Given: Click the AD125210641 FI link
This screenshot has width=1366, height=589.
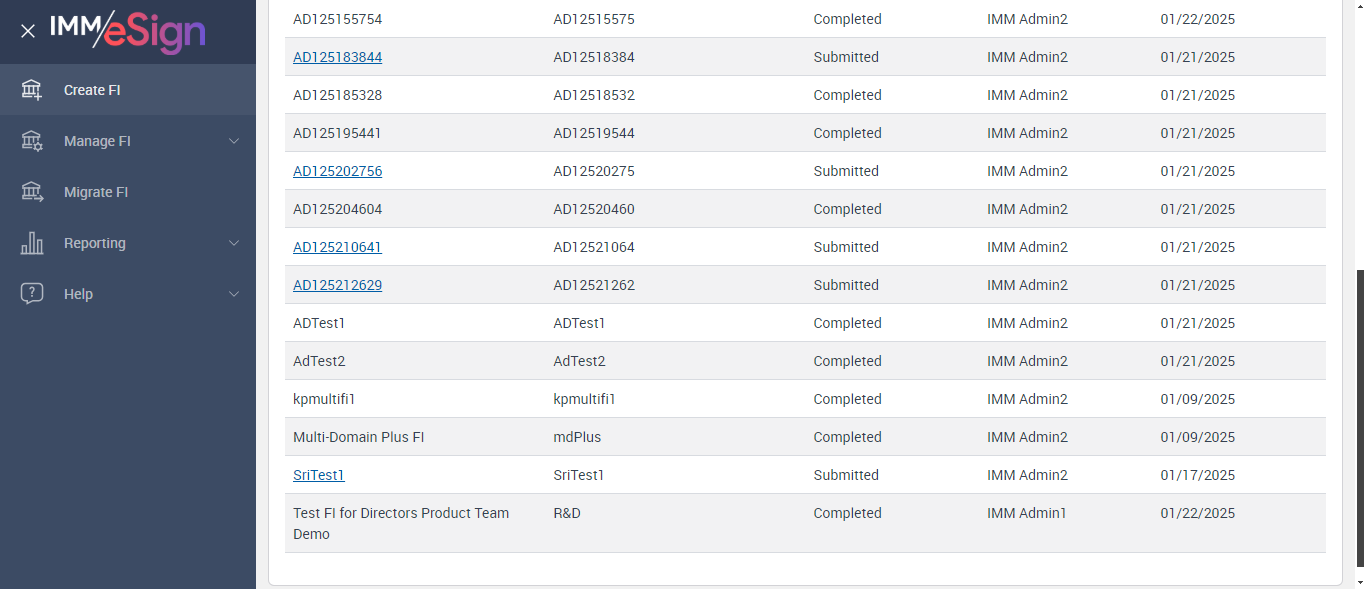Looking at the screenshot, I should [x=337, y=247].
